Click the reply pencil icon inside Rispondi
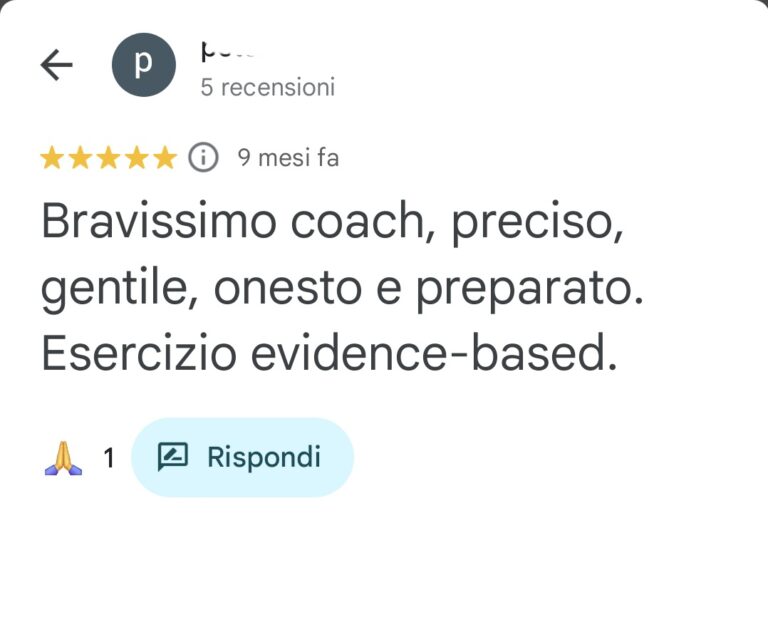Screen dimensions: 768x632 172,457
